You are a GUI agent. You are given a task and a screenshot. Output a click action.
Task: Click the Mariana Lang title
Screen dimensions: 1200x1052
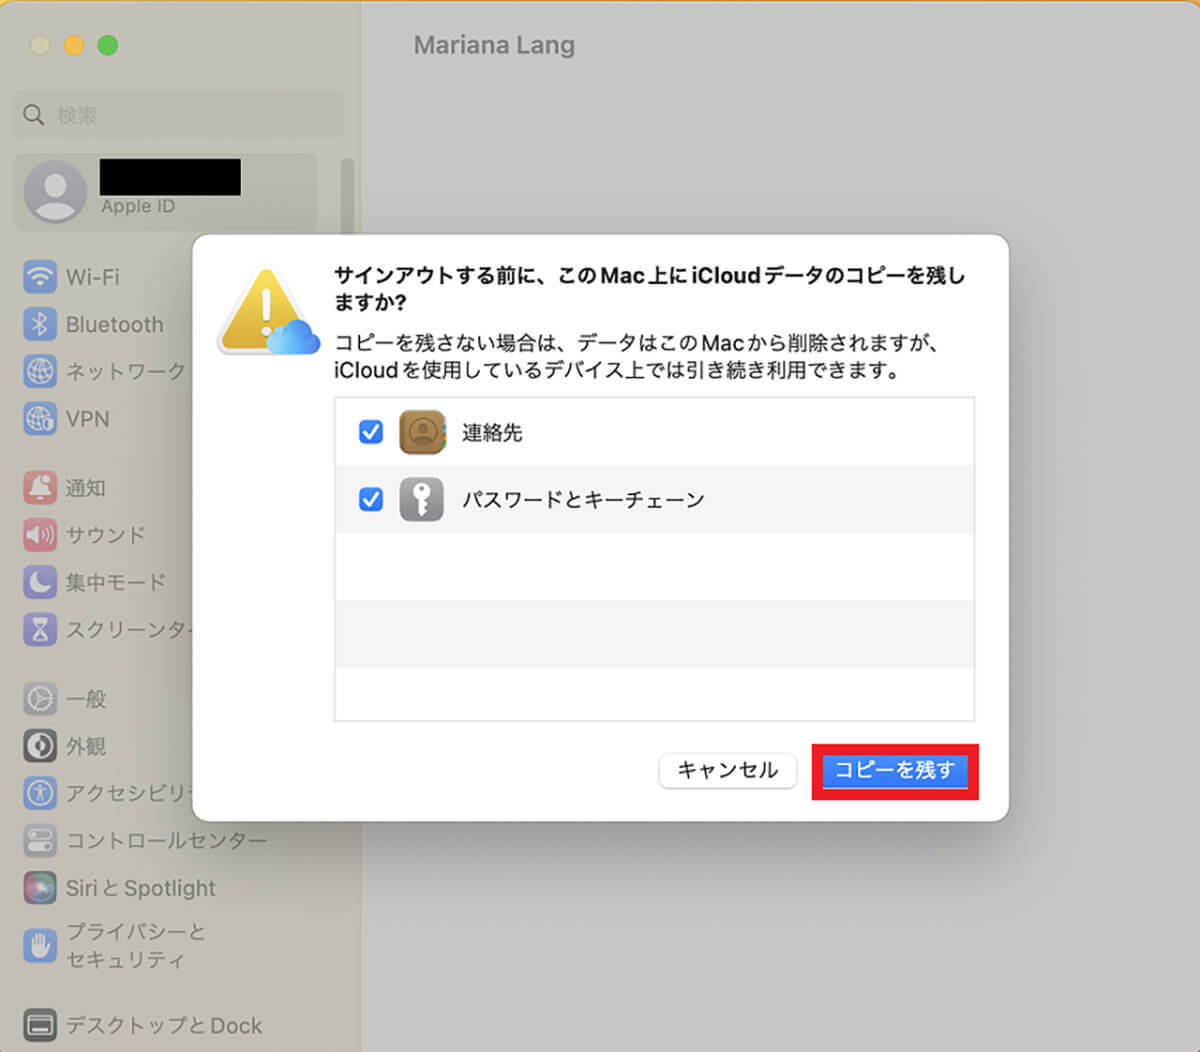click(494, 45)
